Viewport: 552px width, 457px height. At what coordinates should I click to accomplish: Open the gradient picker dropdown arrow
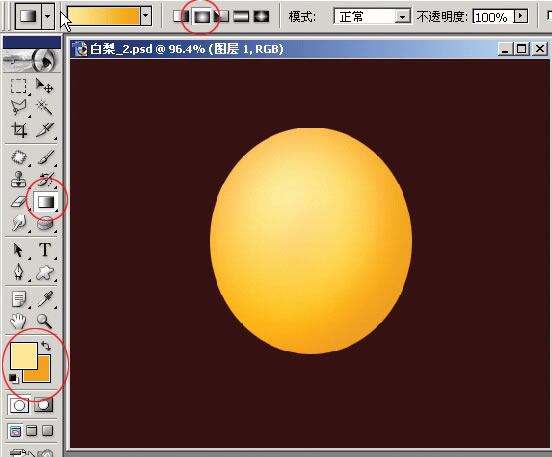point(146,16)
